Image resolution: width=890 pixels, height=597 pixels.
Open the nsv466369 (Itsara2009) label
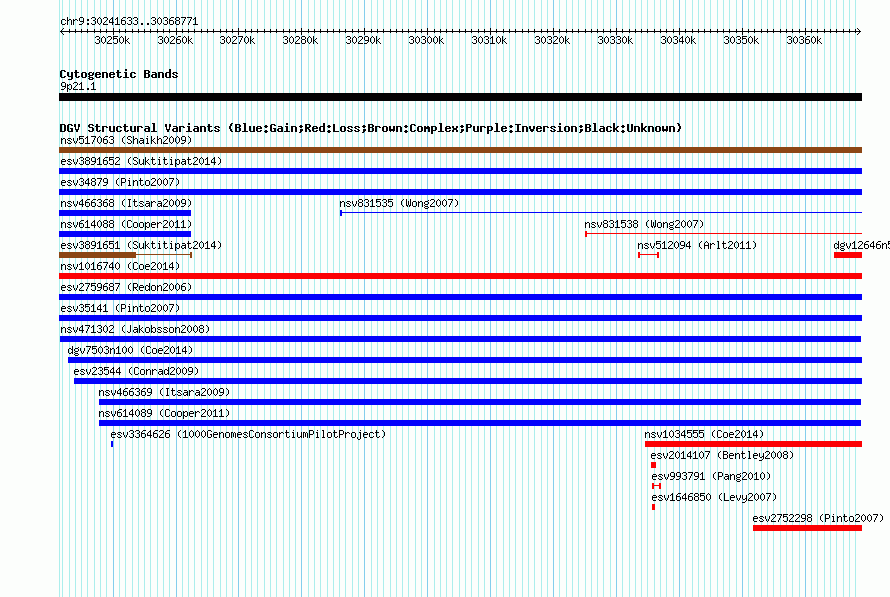(x=164, y=392)
